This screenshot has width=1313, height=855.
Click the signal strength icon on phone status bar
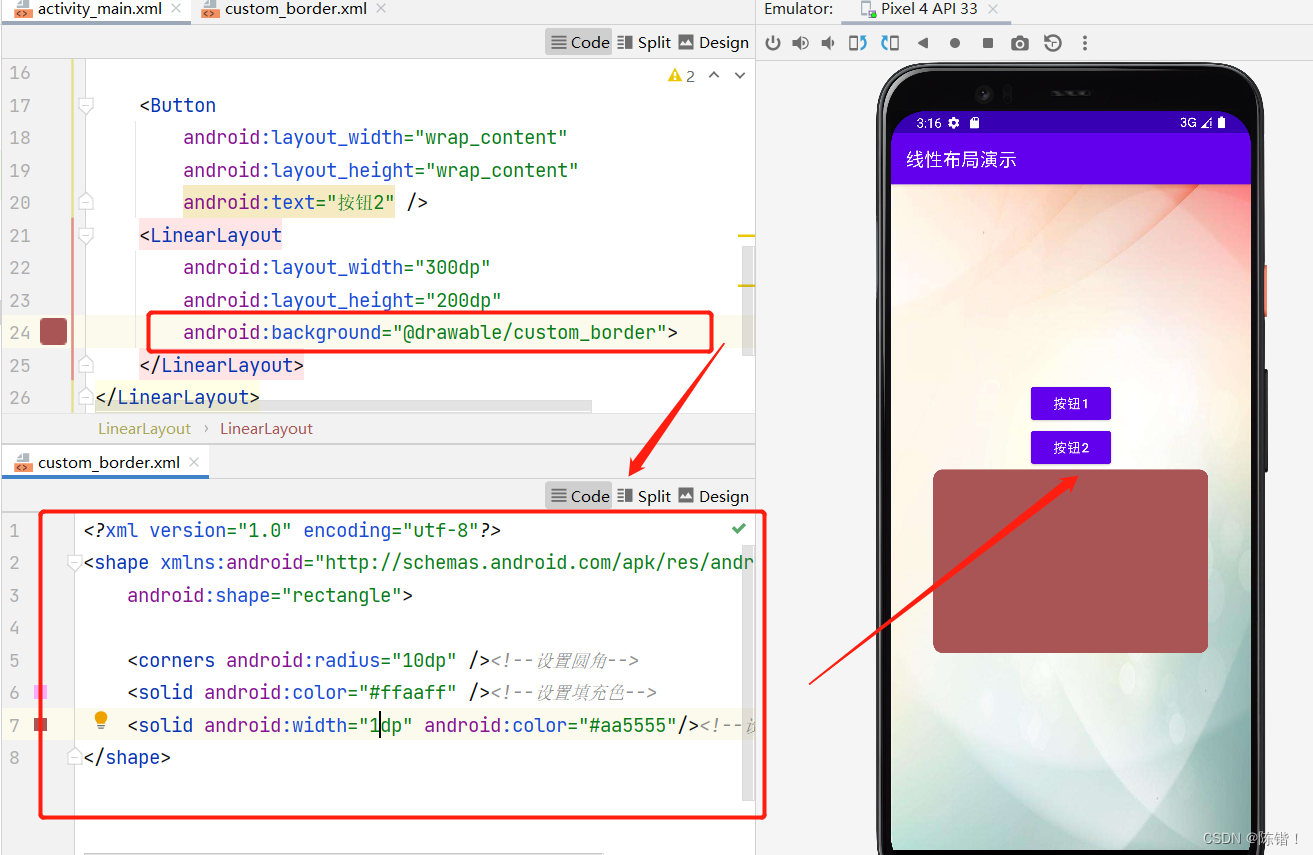(1207, 123)
